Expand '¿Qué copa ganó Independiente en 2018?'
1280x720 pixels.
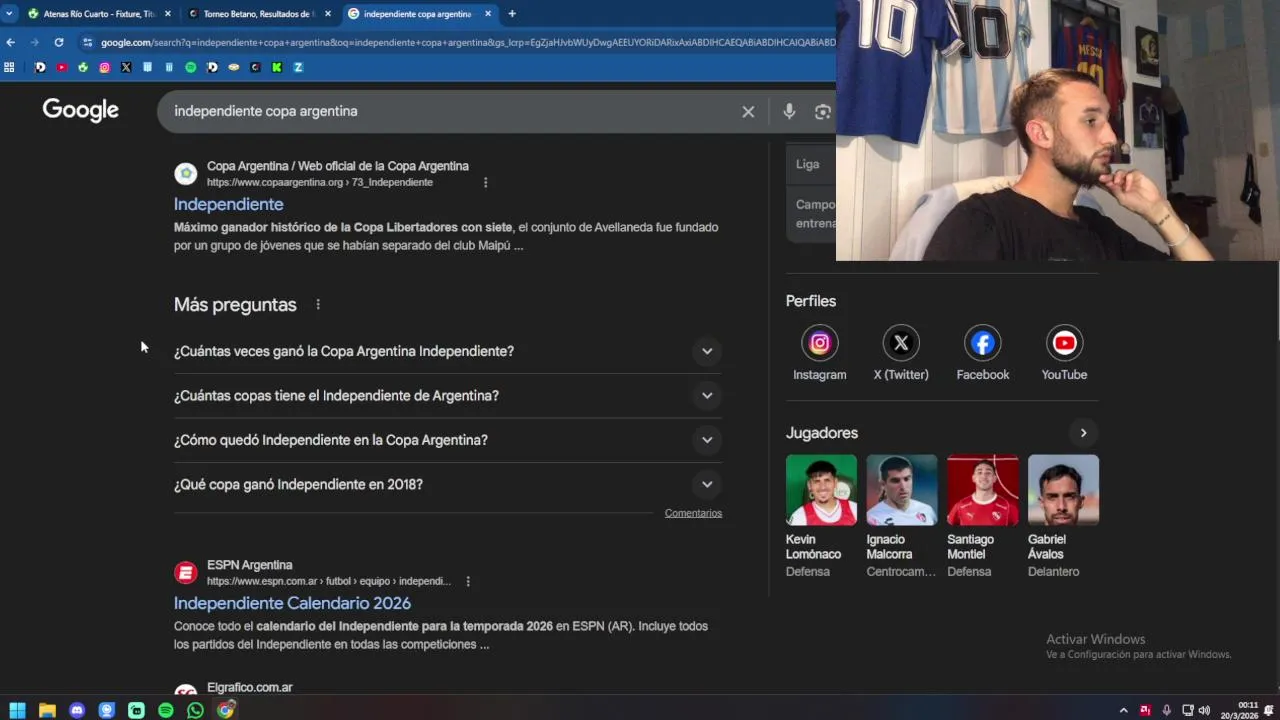coord(447,484)
